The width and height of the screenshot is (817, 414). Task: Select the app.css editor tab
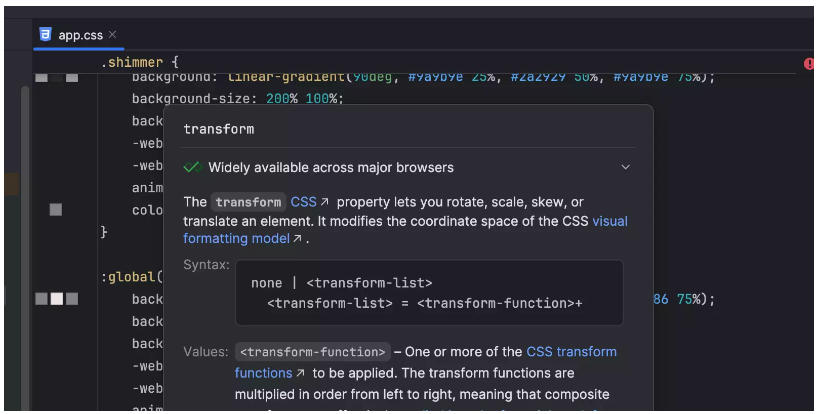[78, 35]
